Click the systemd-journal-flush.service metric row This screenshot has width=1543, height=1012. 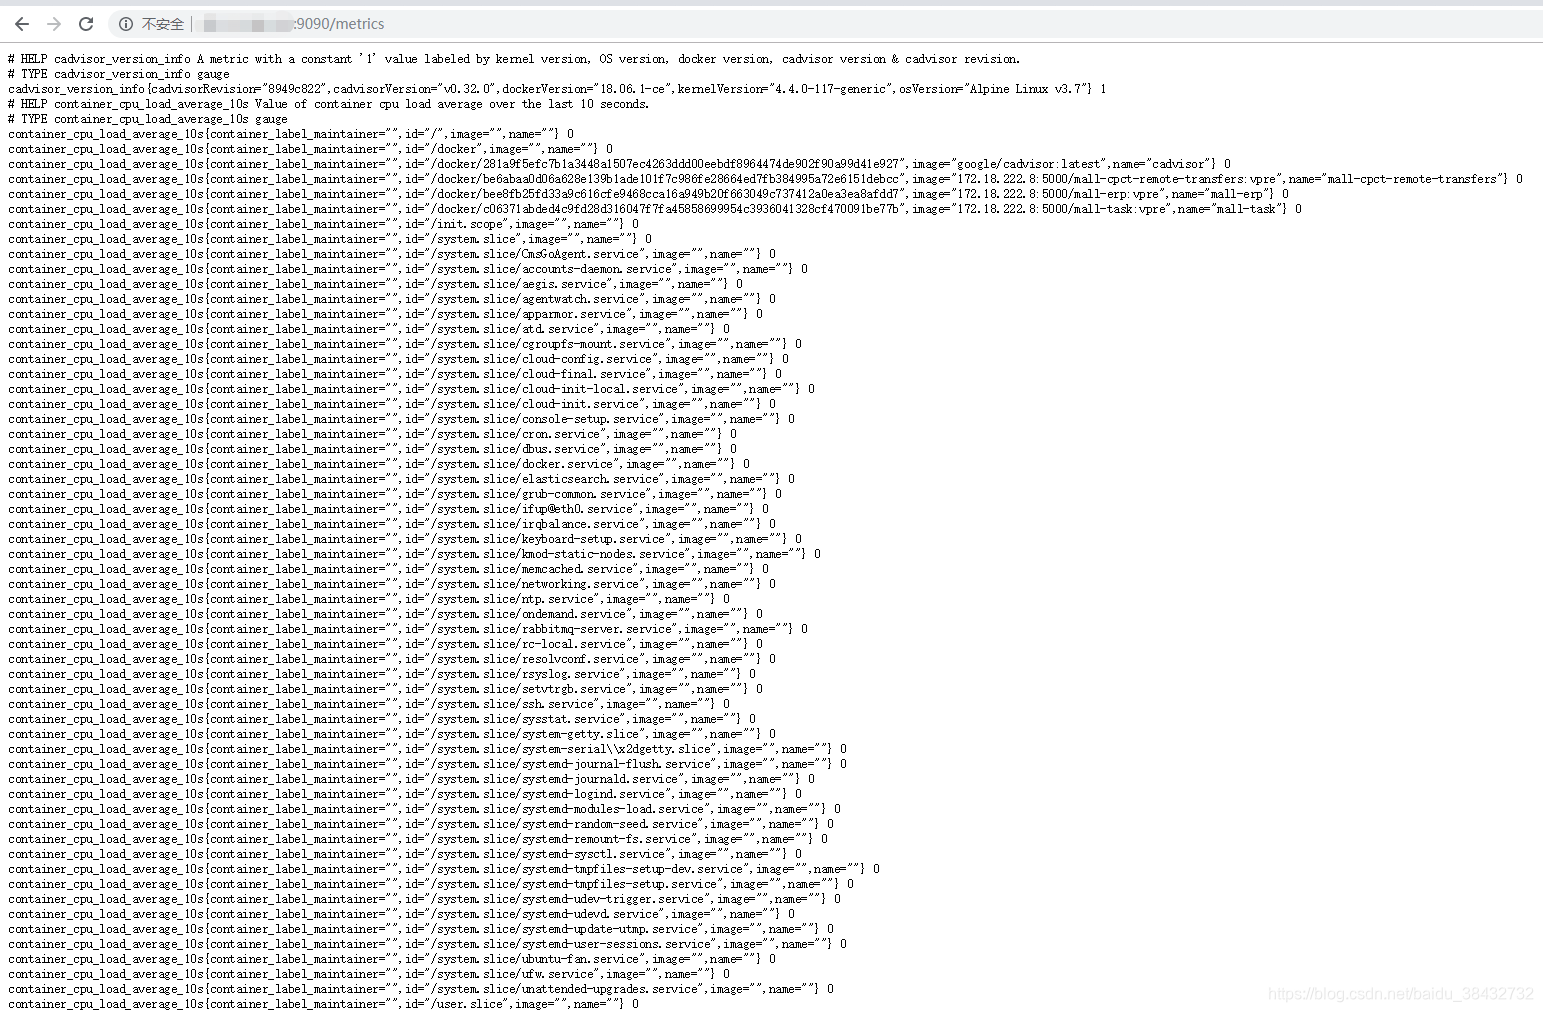(427, 764)
